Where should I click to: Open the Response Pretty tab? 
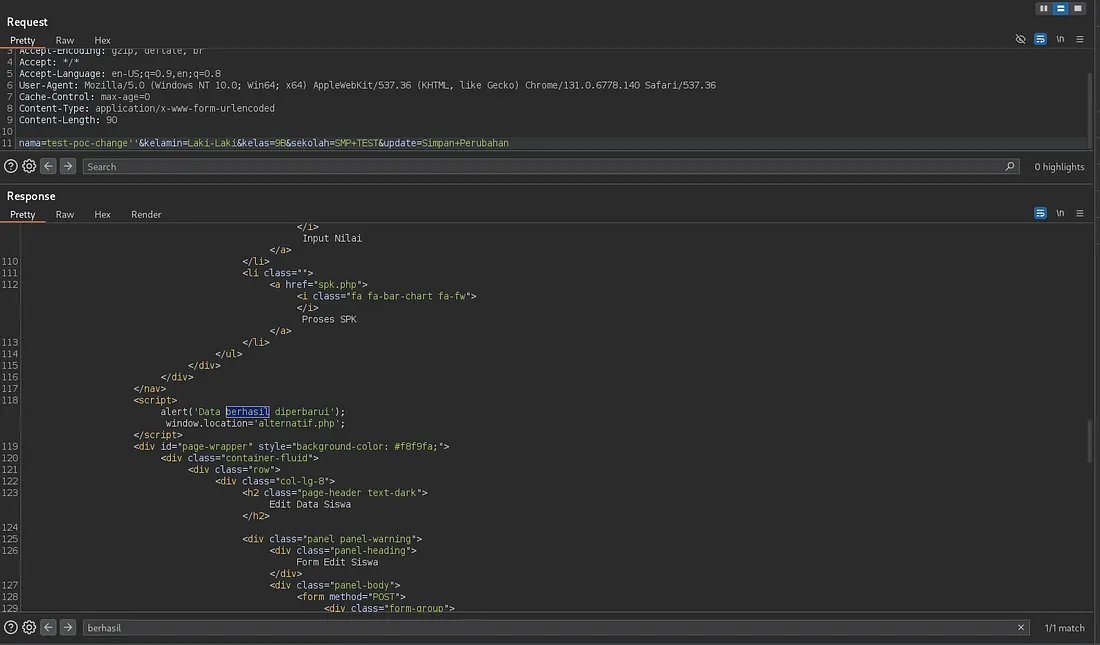coord(22,215)
